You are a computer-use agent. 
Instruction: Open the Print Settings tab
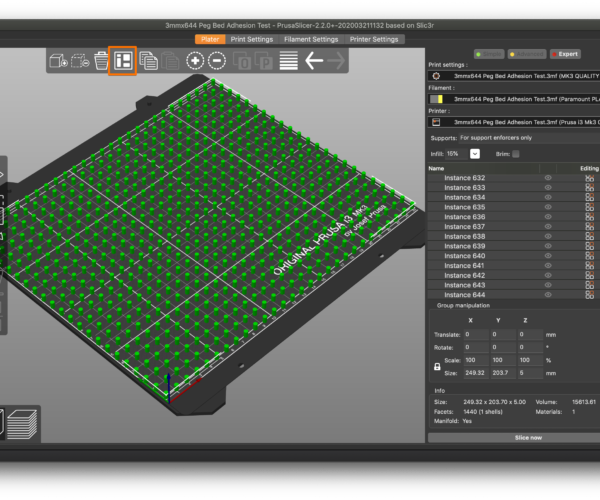pos(252,39)
